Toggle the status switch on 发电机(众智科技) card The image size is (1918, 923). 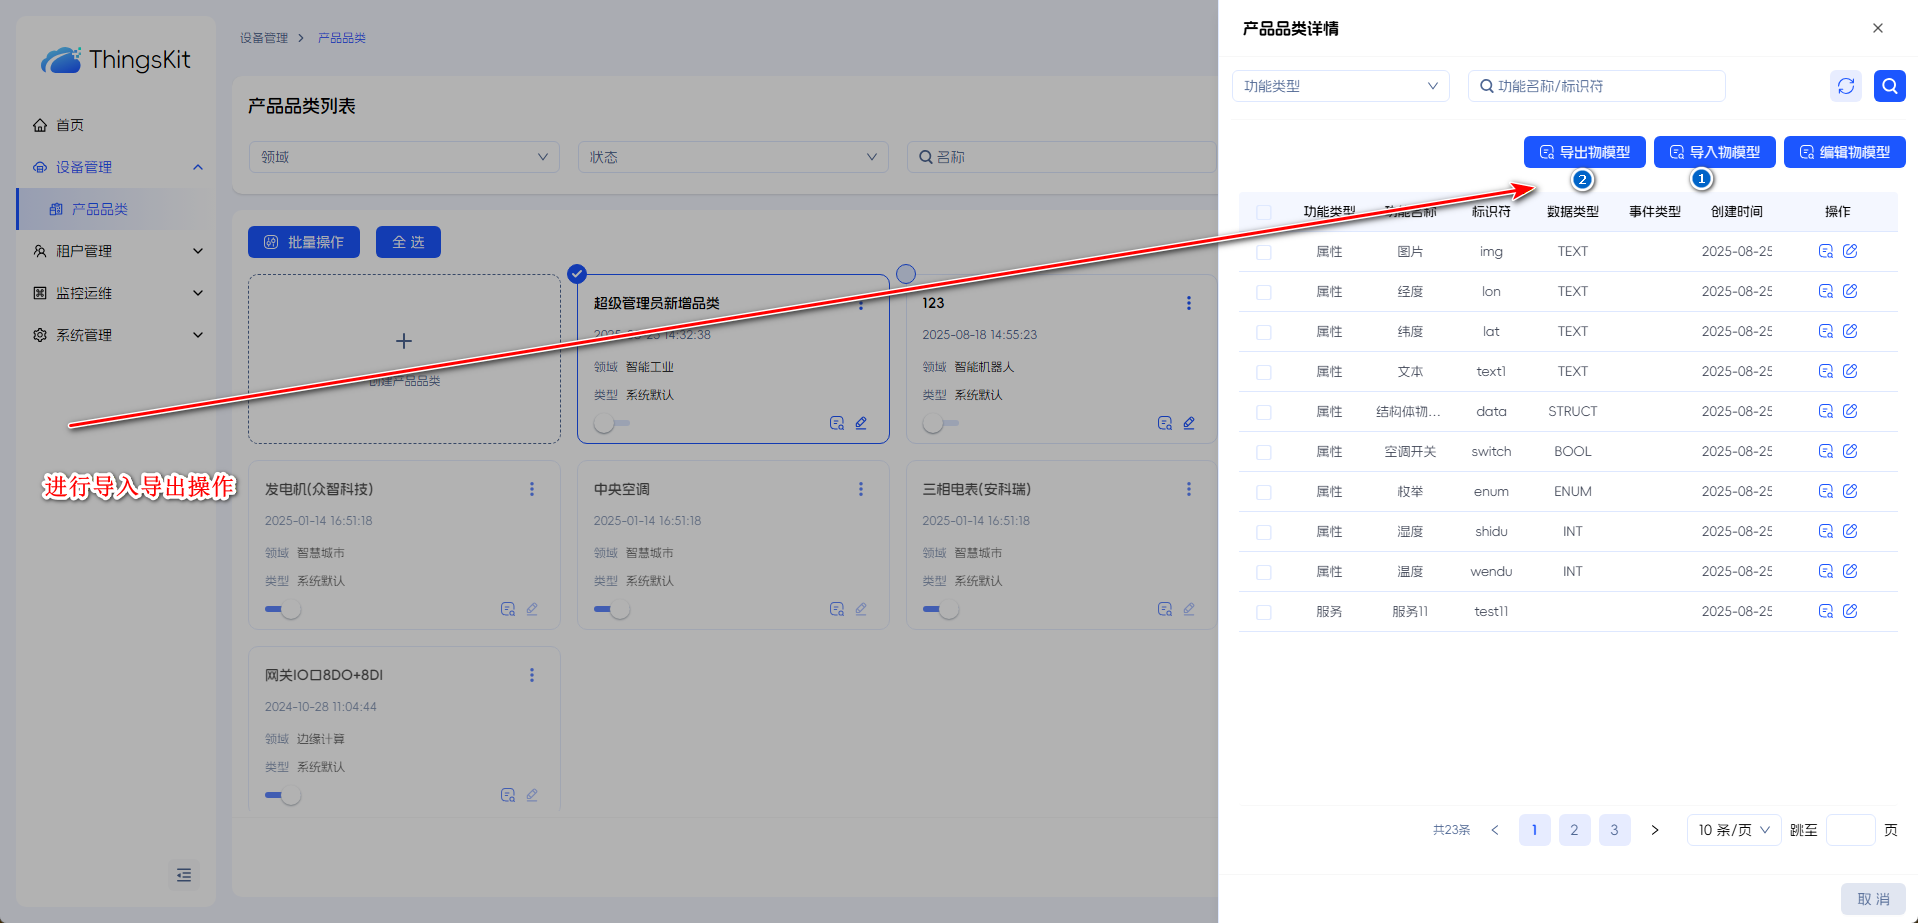(x=282, y=609)
